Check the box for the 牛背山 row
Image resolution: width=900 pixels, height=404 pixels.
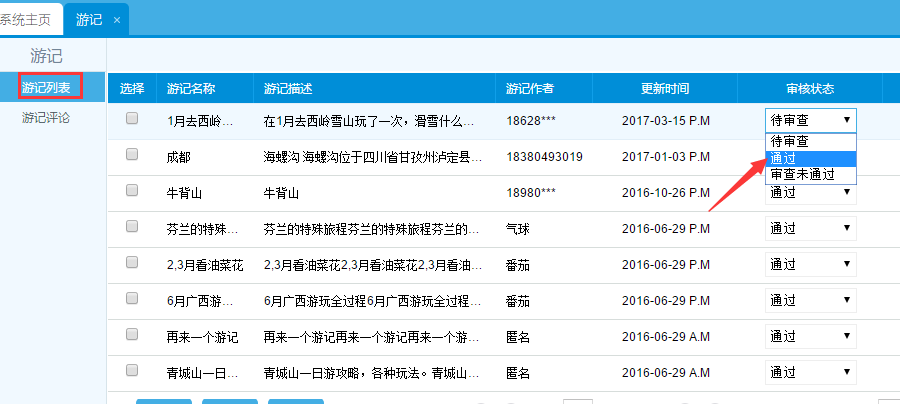coord(132,191)
